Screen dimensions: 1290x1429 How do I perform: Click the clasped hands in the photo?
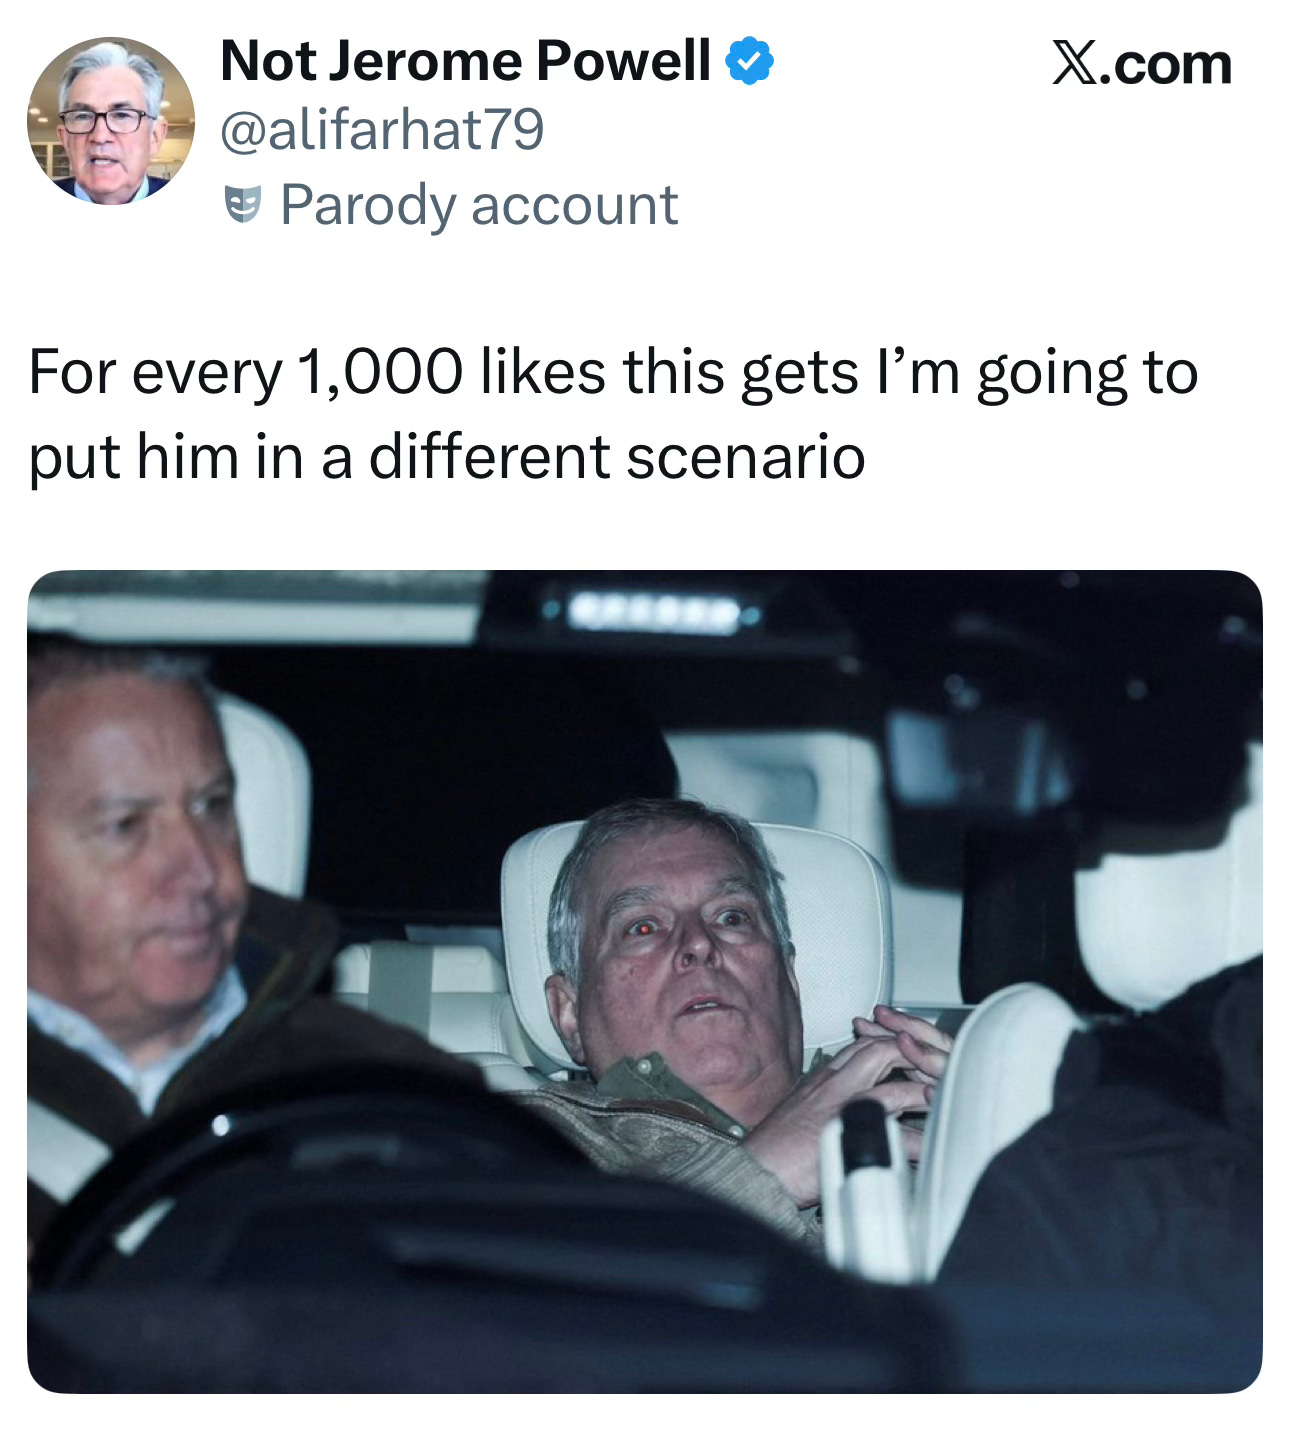890,1060
